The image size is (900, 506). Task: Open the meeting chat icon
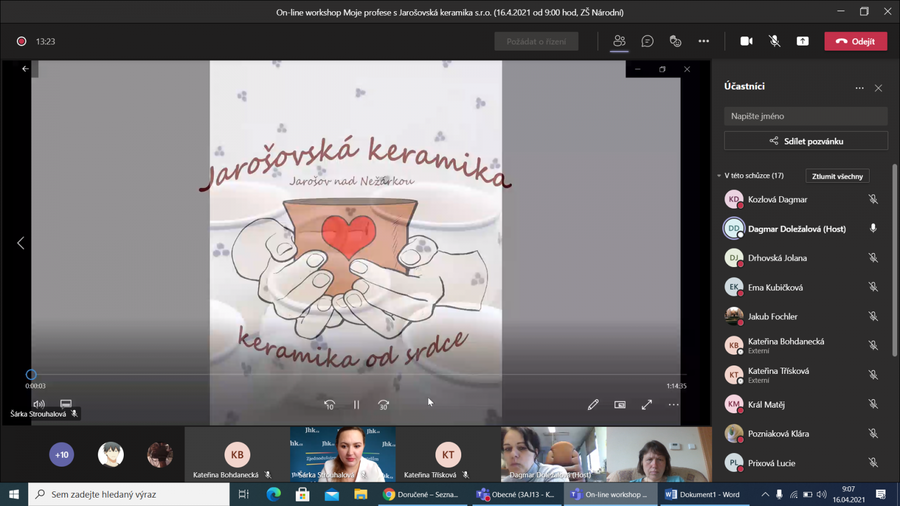click(647, 41)
